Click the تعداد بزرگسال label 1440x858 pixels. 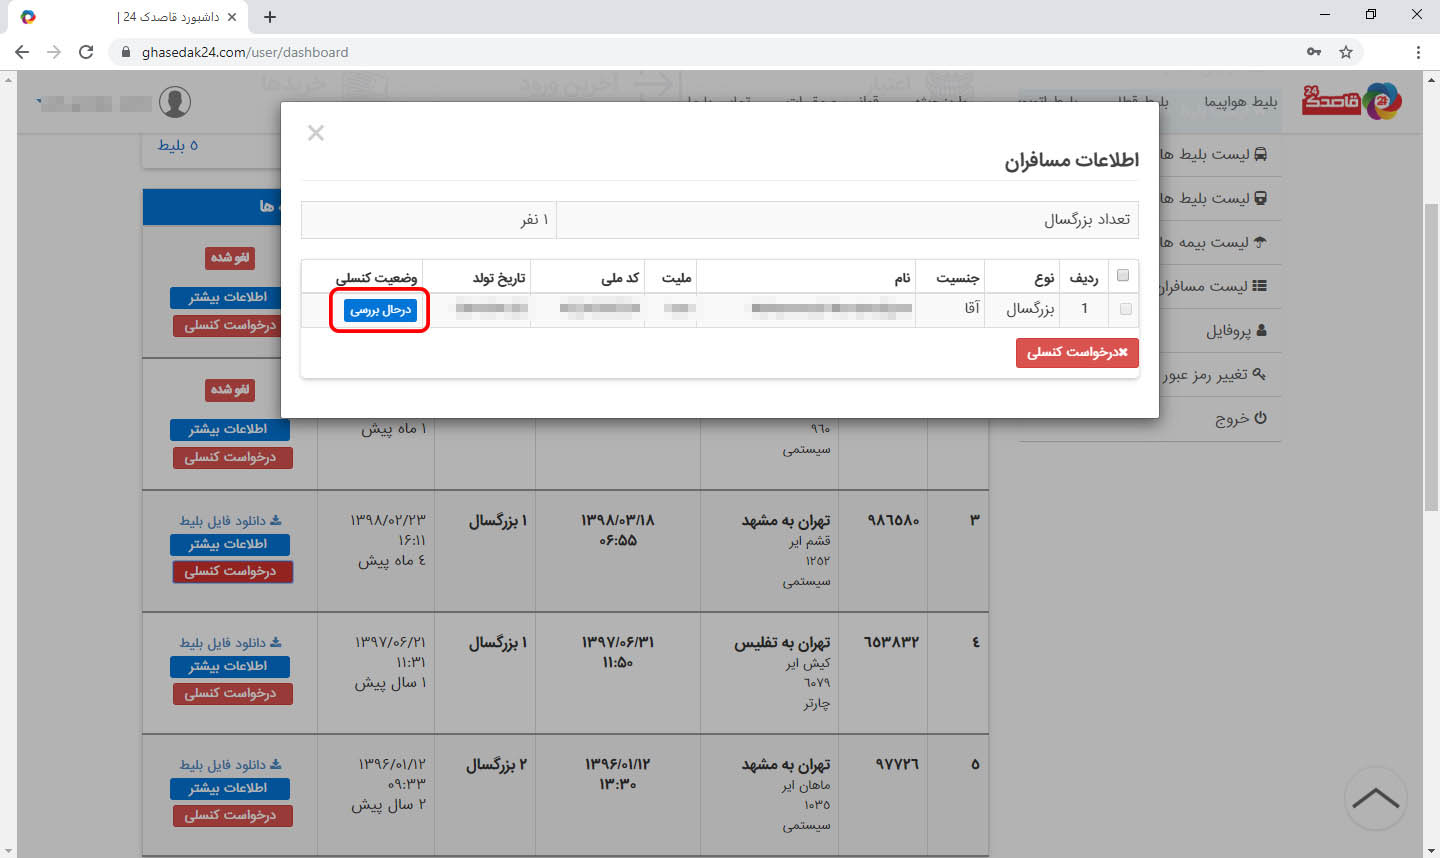1087,220
